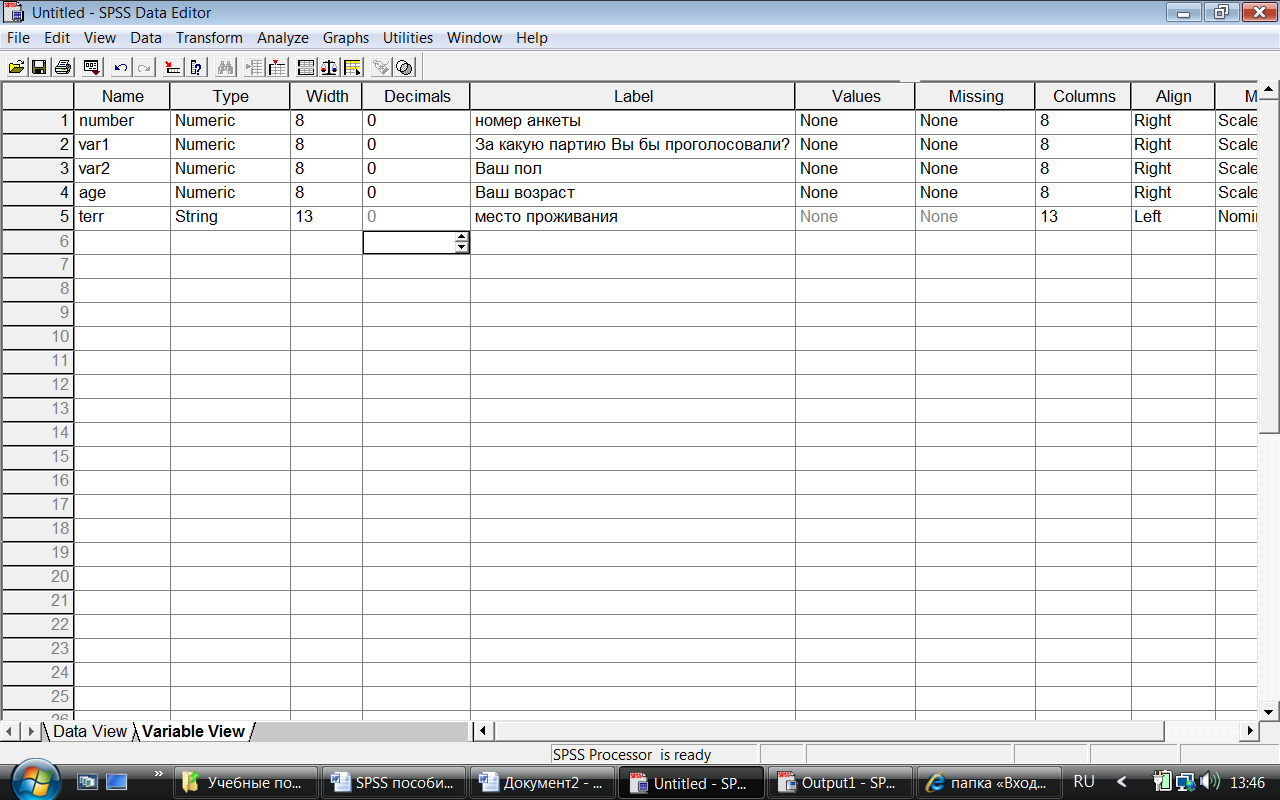1280x800 pixels.
Task: Open the Utilities menu
Action: [408, 38]
